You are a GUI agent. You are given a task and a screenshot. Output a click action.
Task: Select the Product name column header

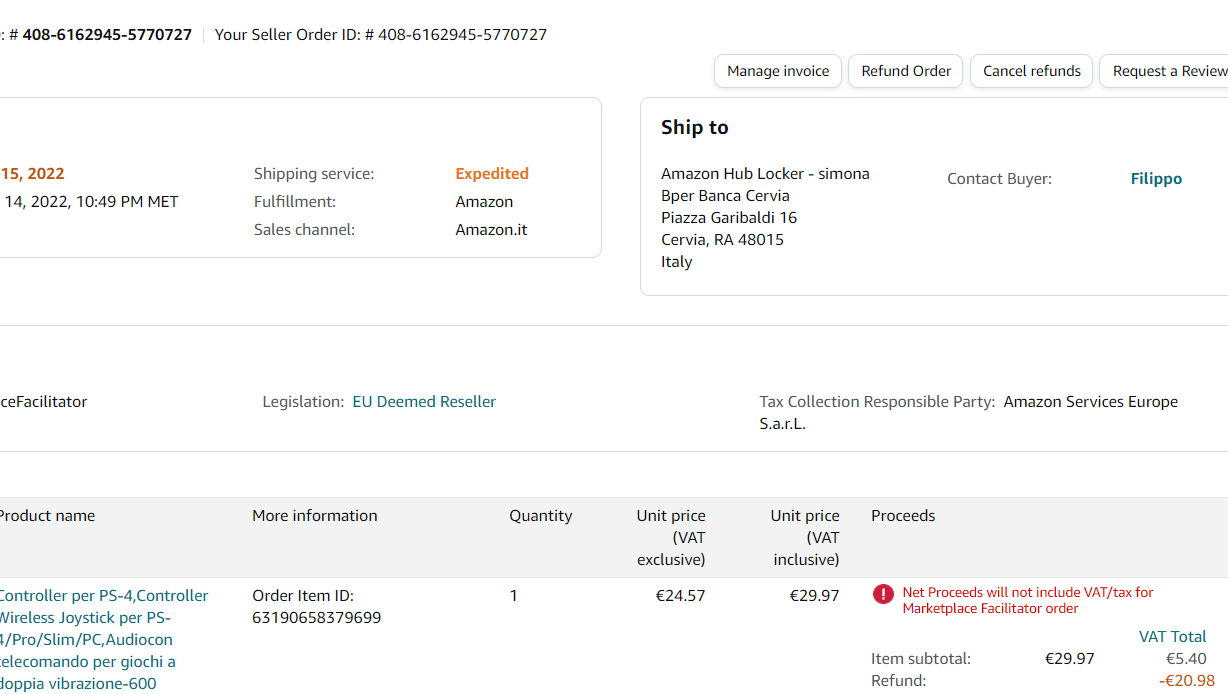[x=47, y=516]
